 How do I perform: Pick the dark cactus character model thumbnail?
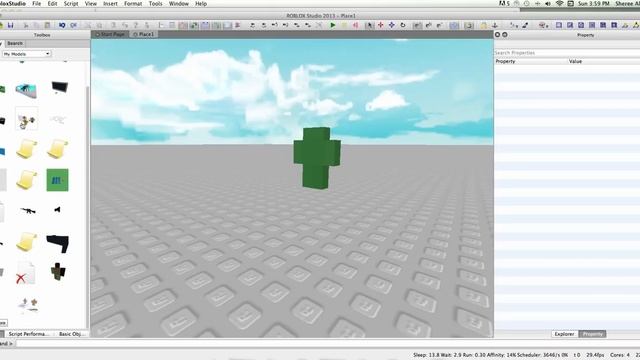point(58,272)
